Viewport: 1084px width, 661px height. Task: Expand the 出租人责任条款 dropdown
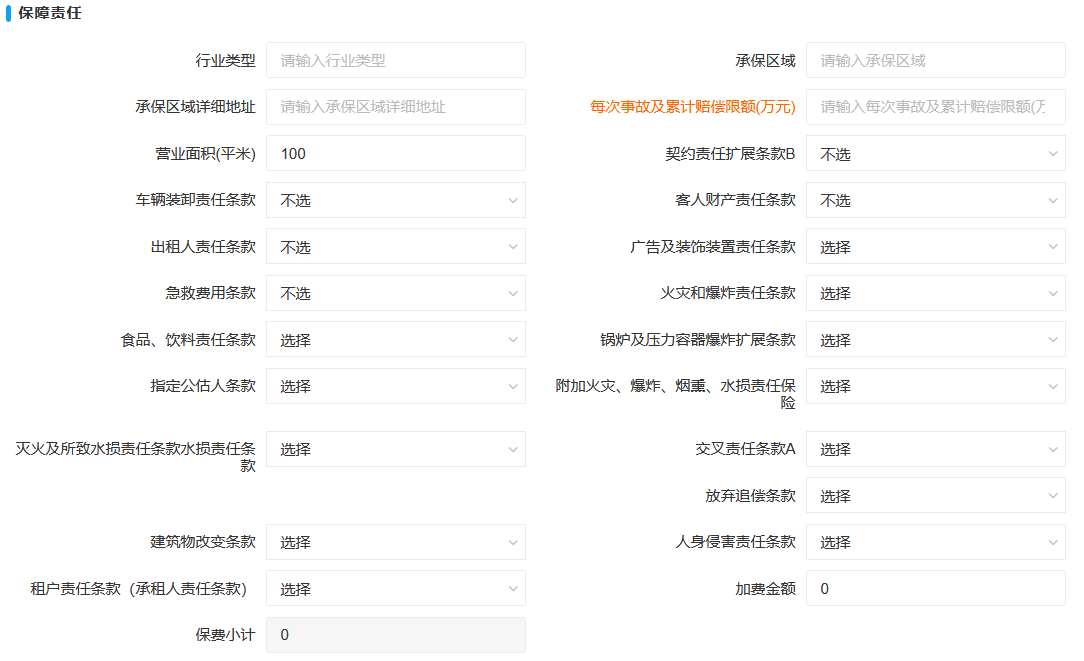click(x=395, y=246)
